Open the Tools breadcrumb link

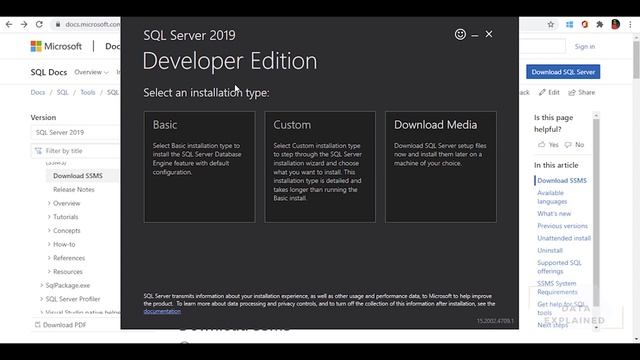[x=87, y=92]
